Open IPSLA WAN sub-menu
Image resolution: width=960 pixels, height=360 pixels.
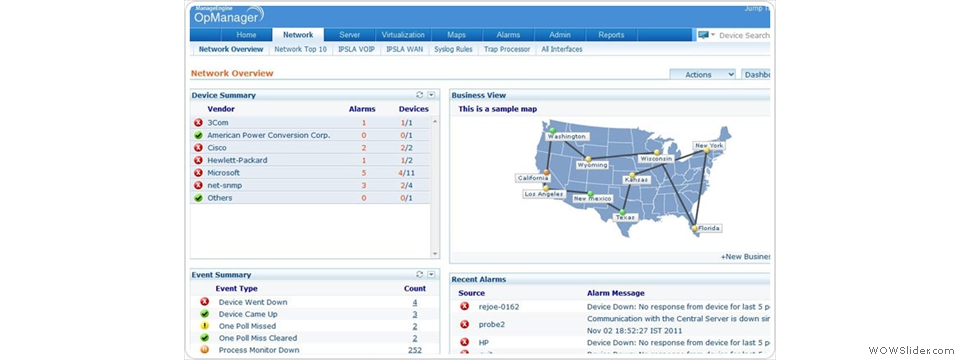tap(405, 50)
